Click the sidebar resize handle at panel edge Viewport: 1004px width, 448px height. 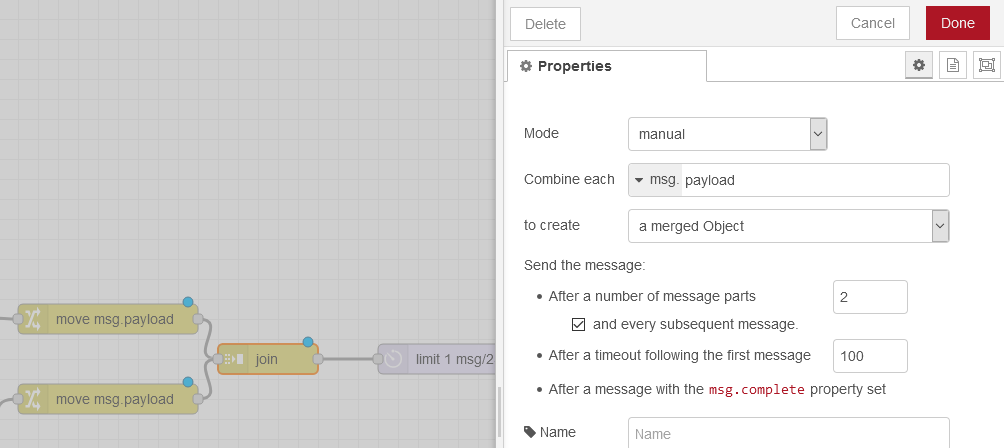[x=500, y=413]
